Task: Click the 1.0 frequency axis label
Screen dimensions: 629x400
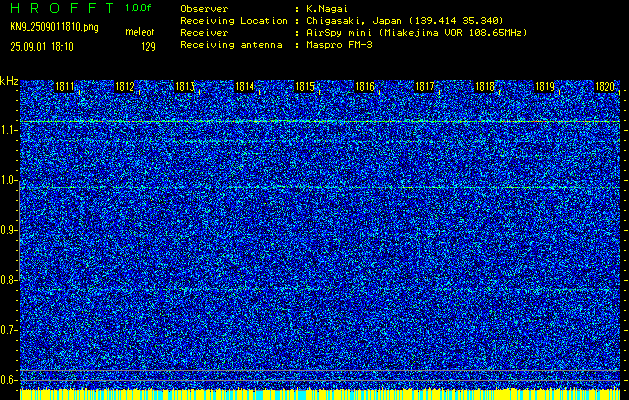Action: pyautogui.click(x=8, y=181)
